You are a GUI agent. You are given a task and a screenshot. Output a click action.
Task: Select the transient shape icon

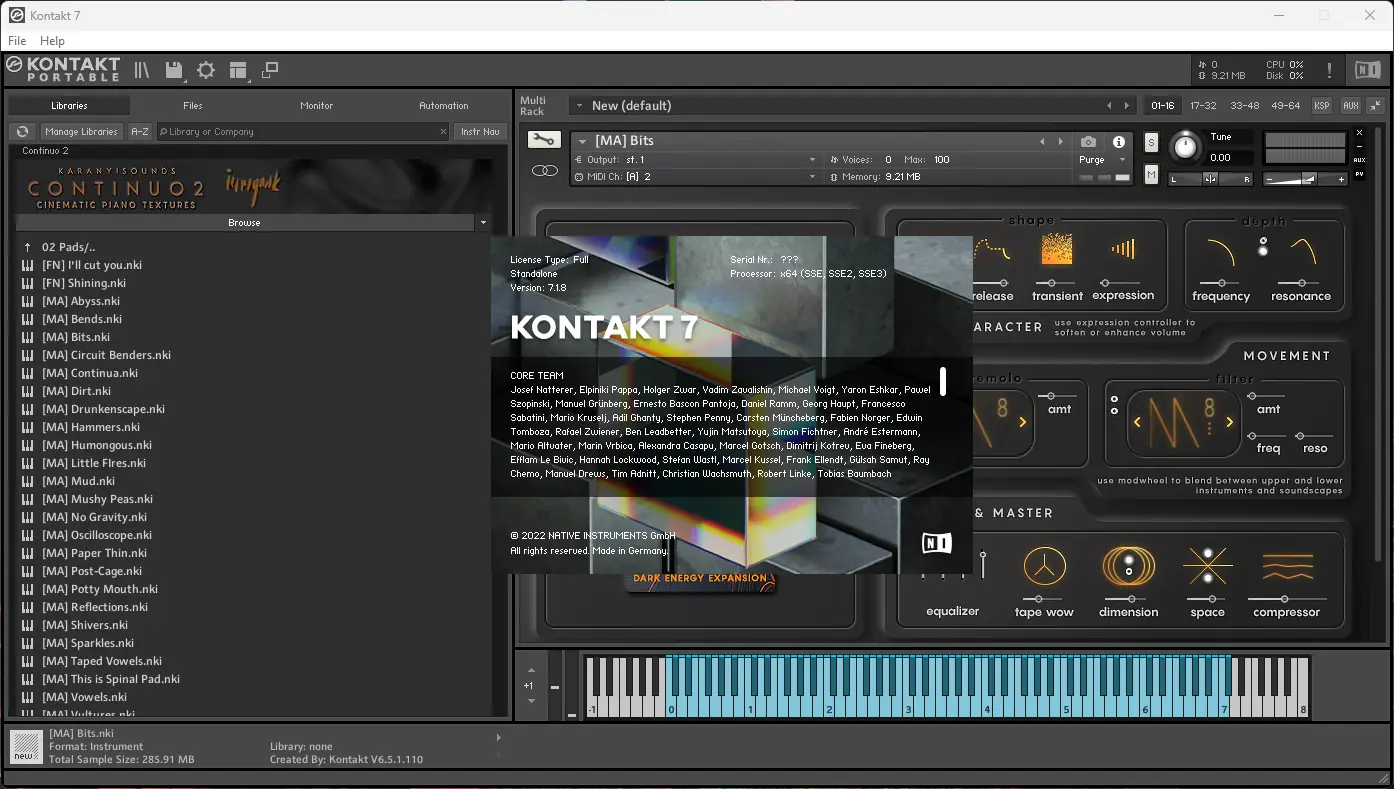click(x=1057, y=249)
